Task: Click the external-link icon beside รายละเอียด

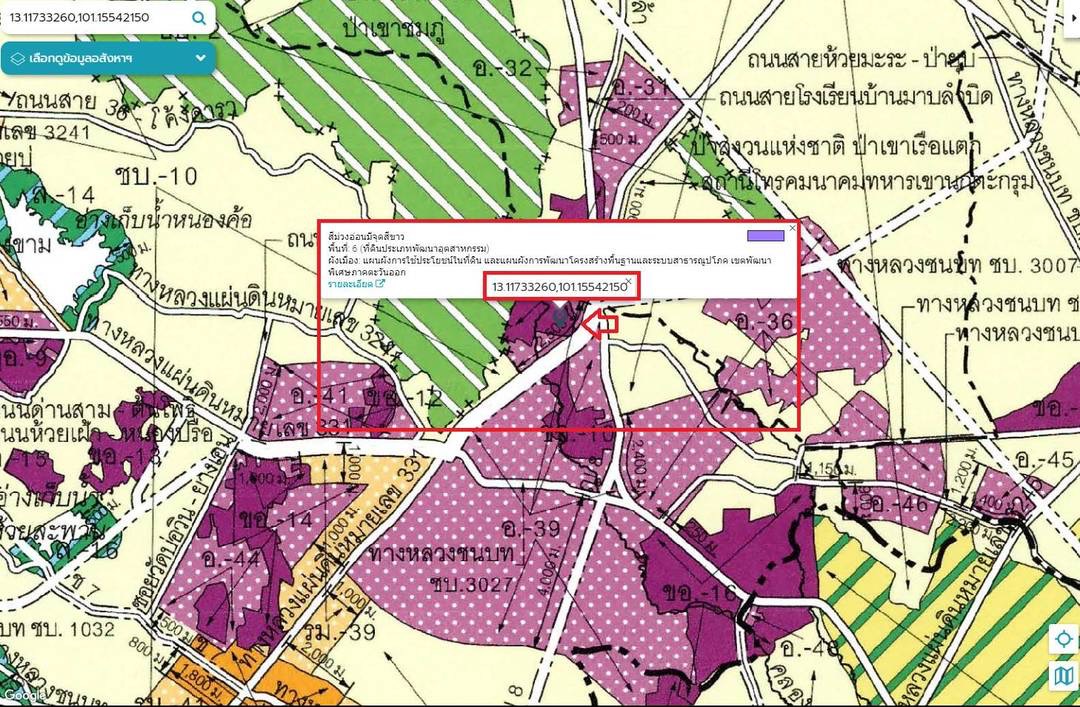Action: [x=380, y=284]
